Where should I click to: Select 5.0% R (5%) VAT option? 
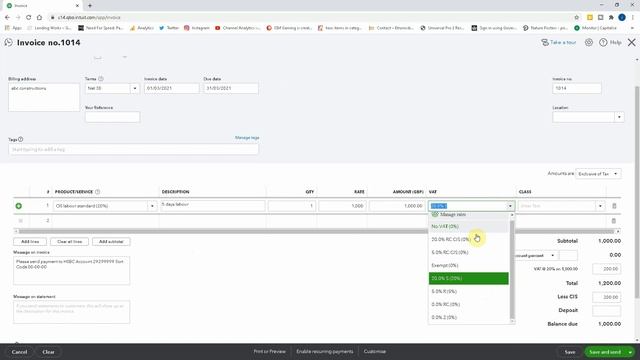[468, 291]
